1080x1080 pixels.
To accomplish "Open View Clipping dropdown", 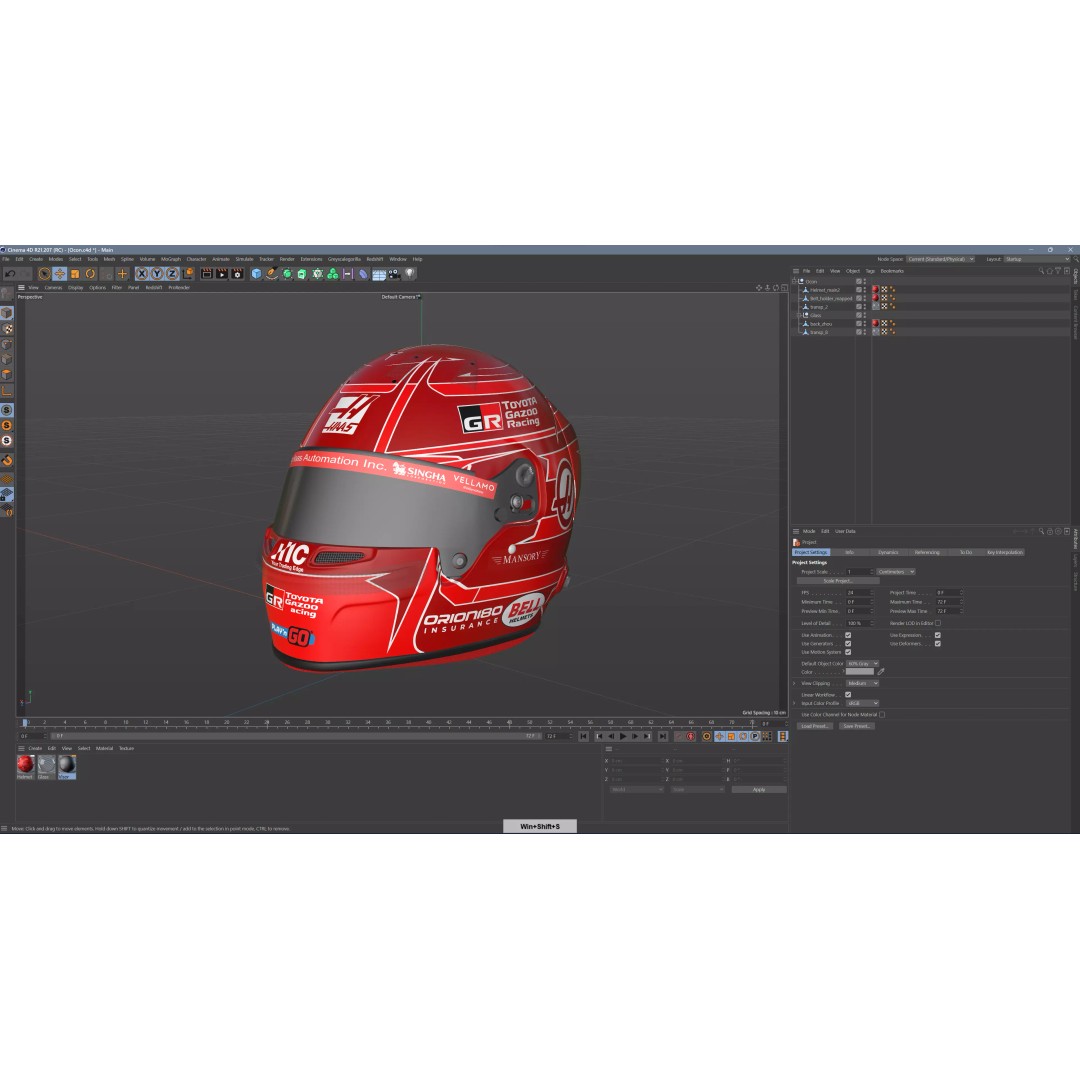I will 862,683.
